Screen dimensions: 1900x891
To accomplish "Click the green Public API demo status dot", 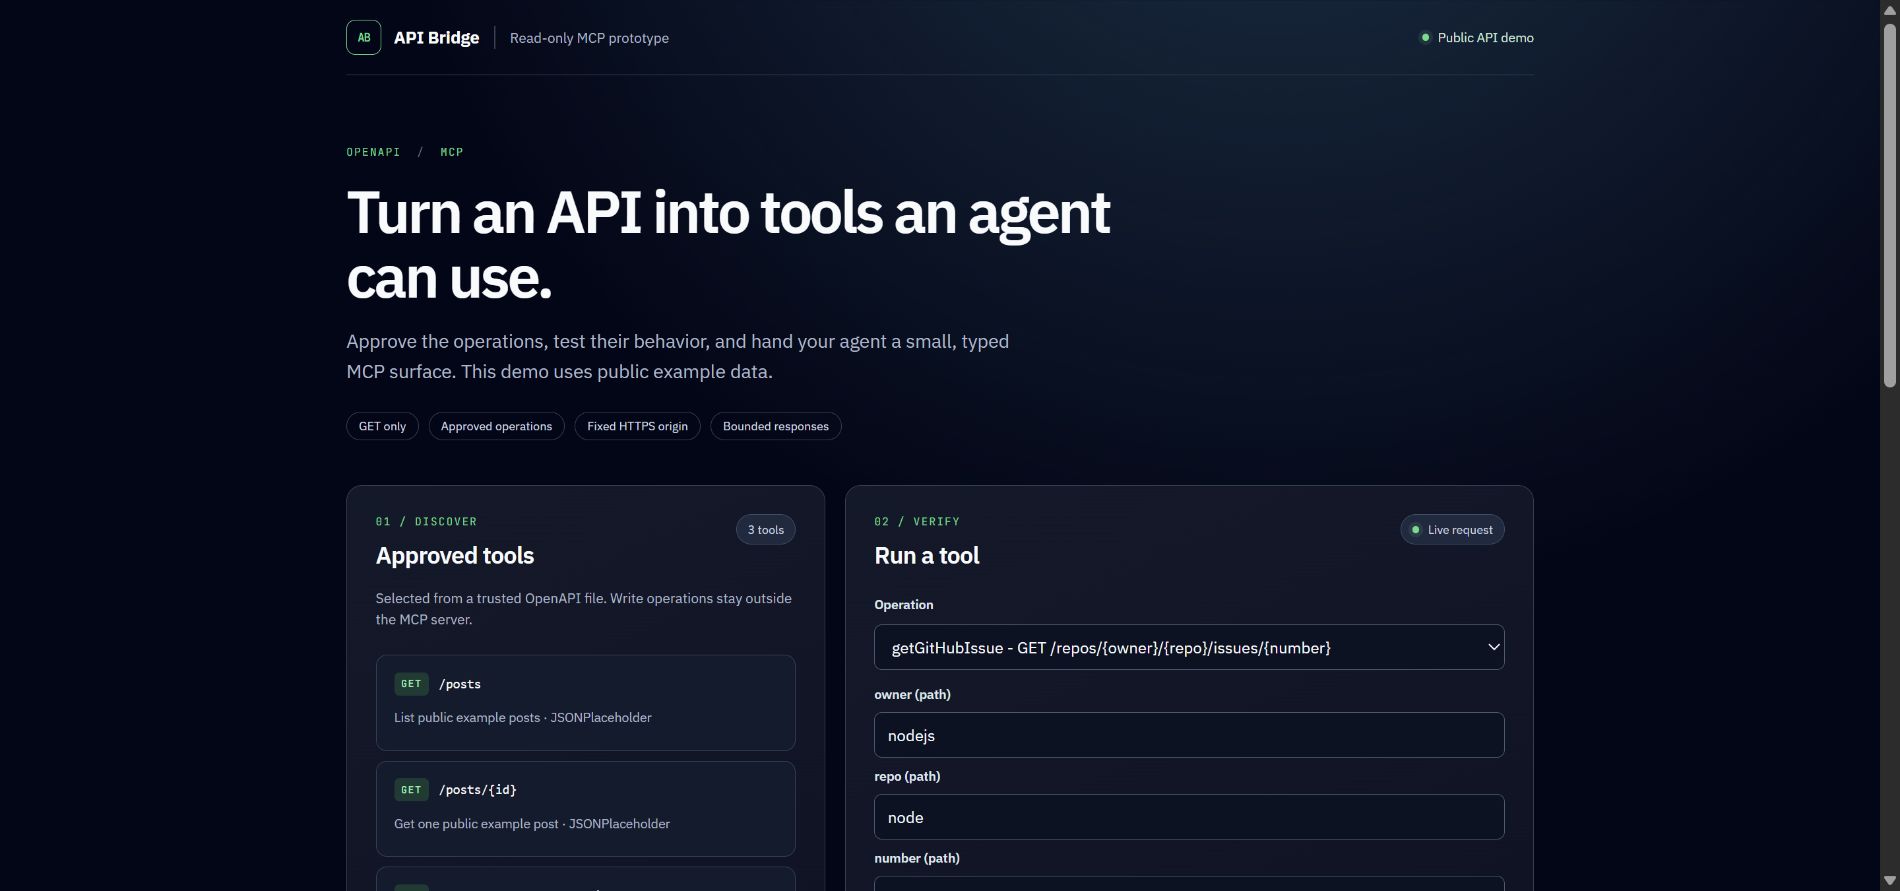I will click(x=1425, y=38).
